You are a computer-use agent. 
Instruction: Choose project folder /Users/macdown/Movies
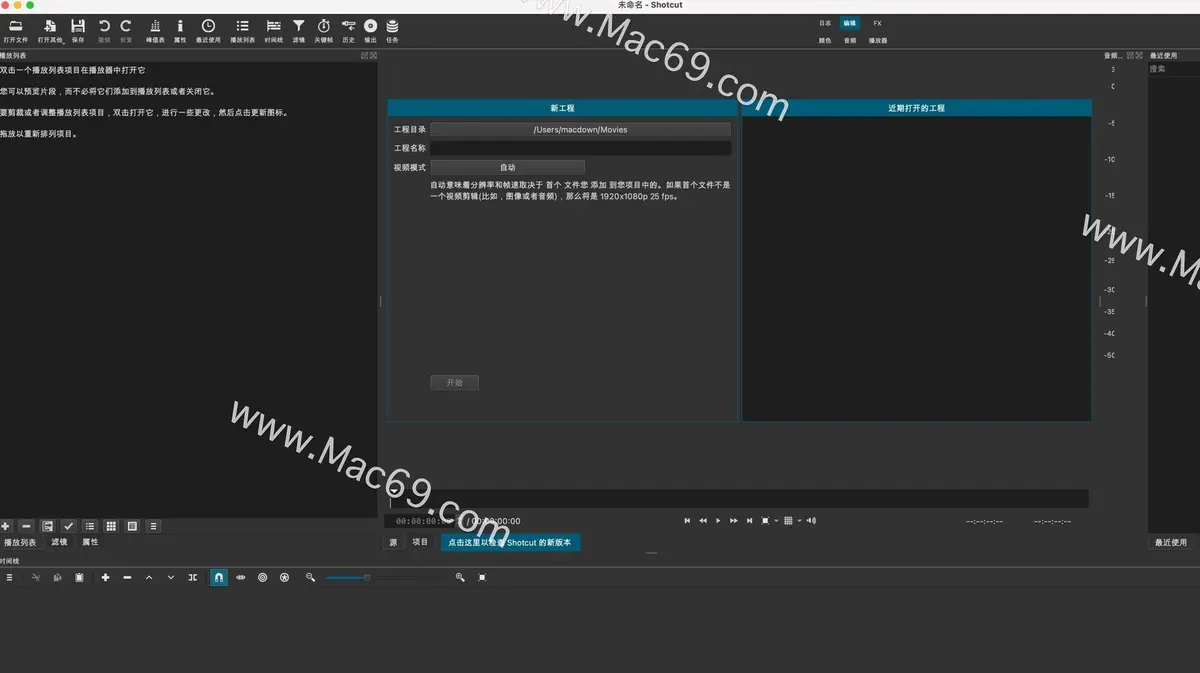coord(580,130)
